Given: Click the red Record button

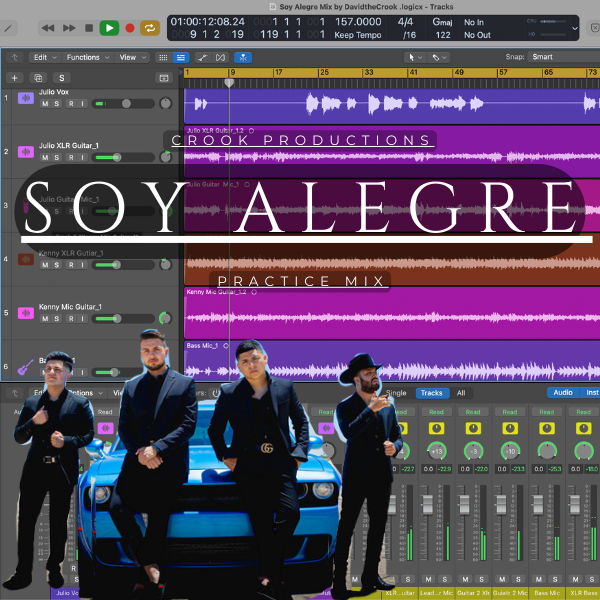Looking at the screenshot, I should [x=130, y=28].
